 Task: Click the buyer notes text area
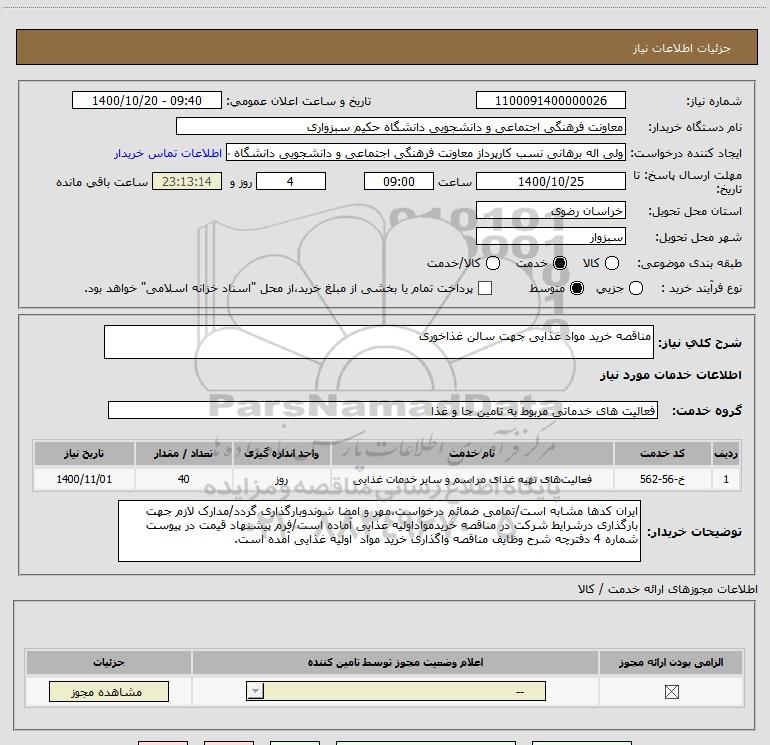(x=379, y=531)
